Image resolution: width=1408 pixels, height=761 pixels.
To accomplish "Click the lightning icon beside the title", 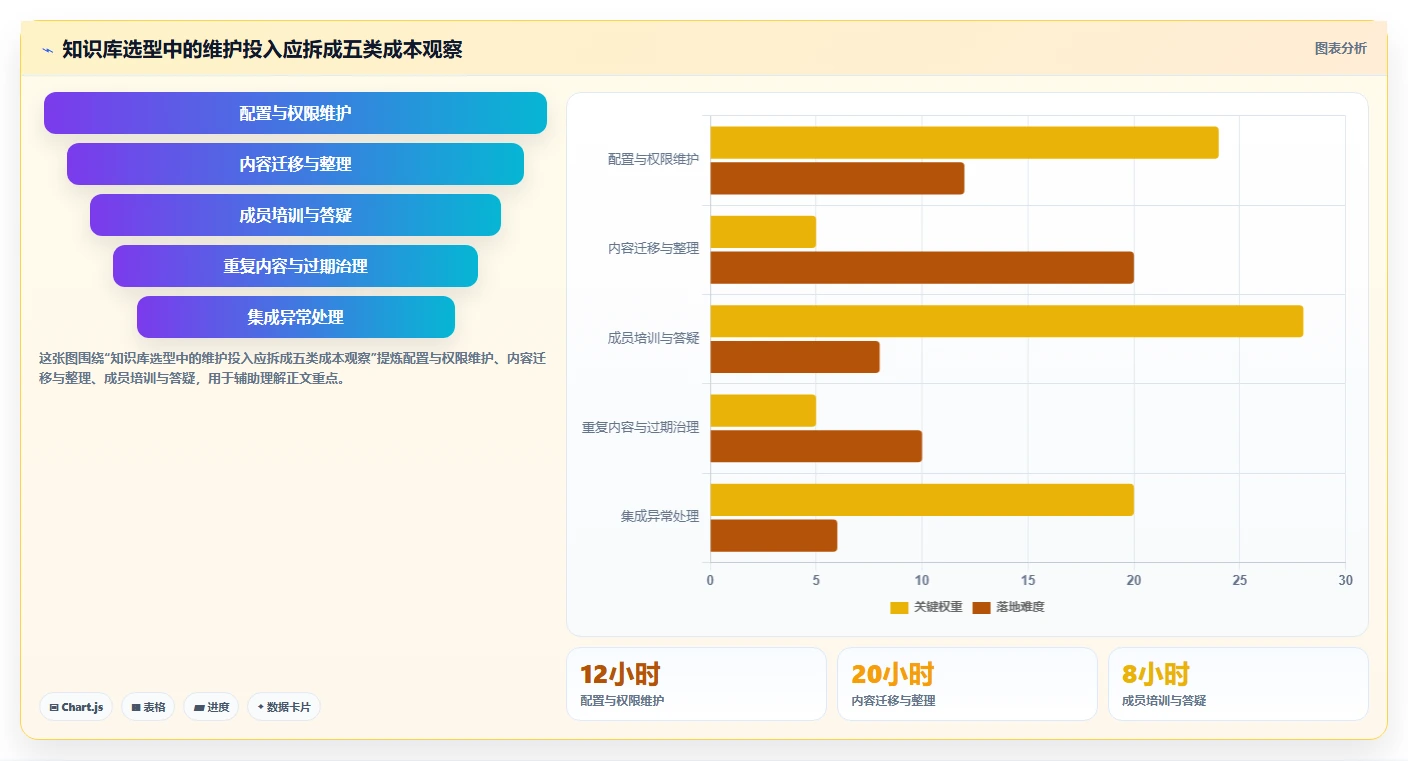I will 47,50.
